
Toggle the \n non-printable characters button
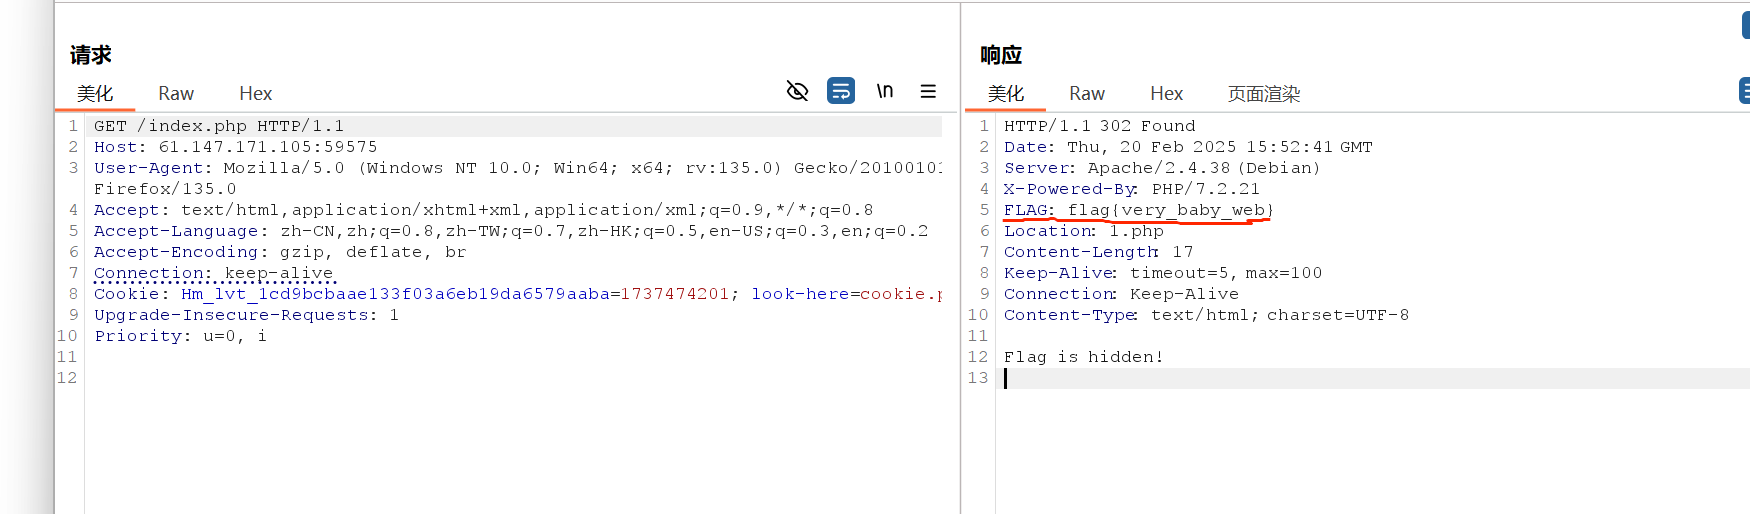(x=885, y=91)
